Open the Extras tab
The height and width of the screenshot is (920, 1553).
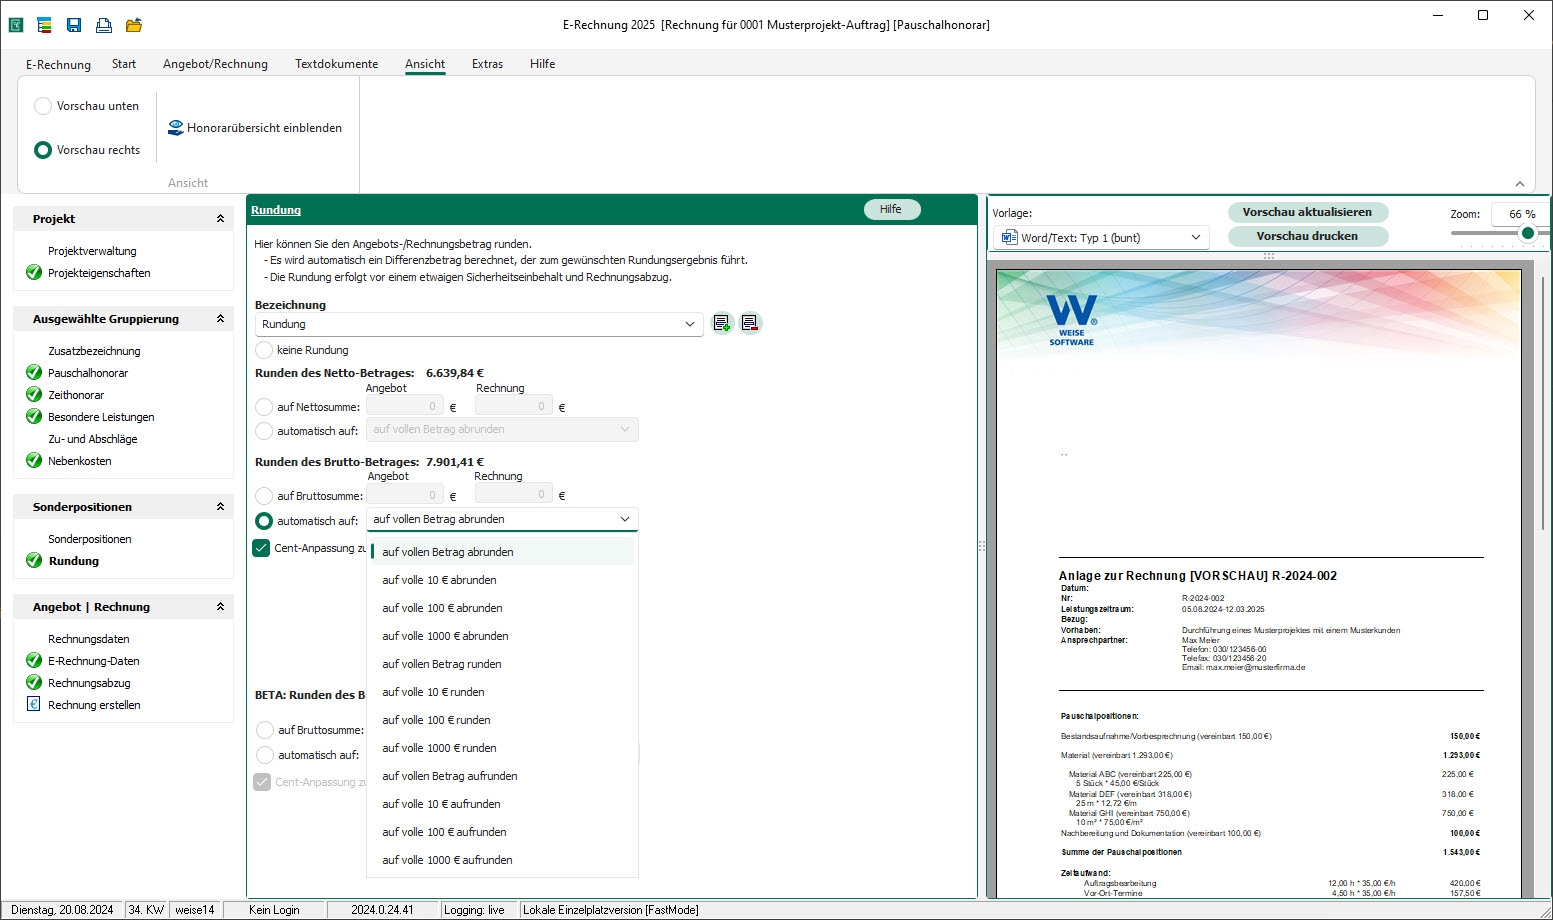tap(487, 64)
